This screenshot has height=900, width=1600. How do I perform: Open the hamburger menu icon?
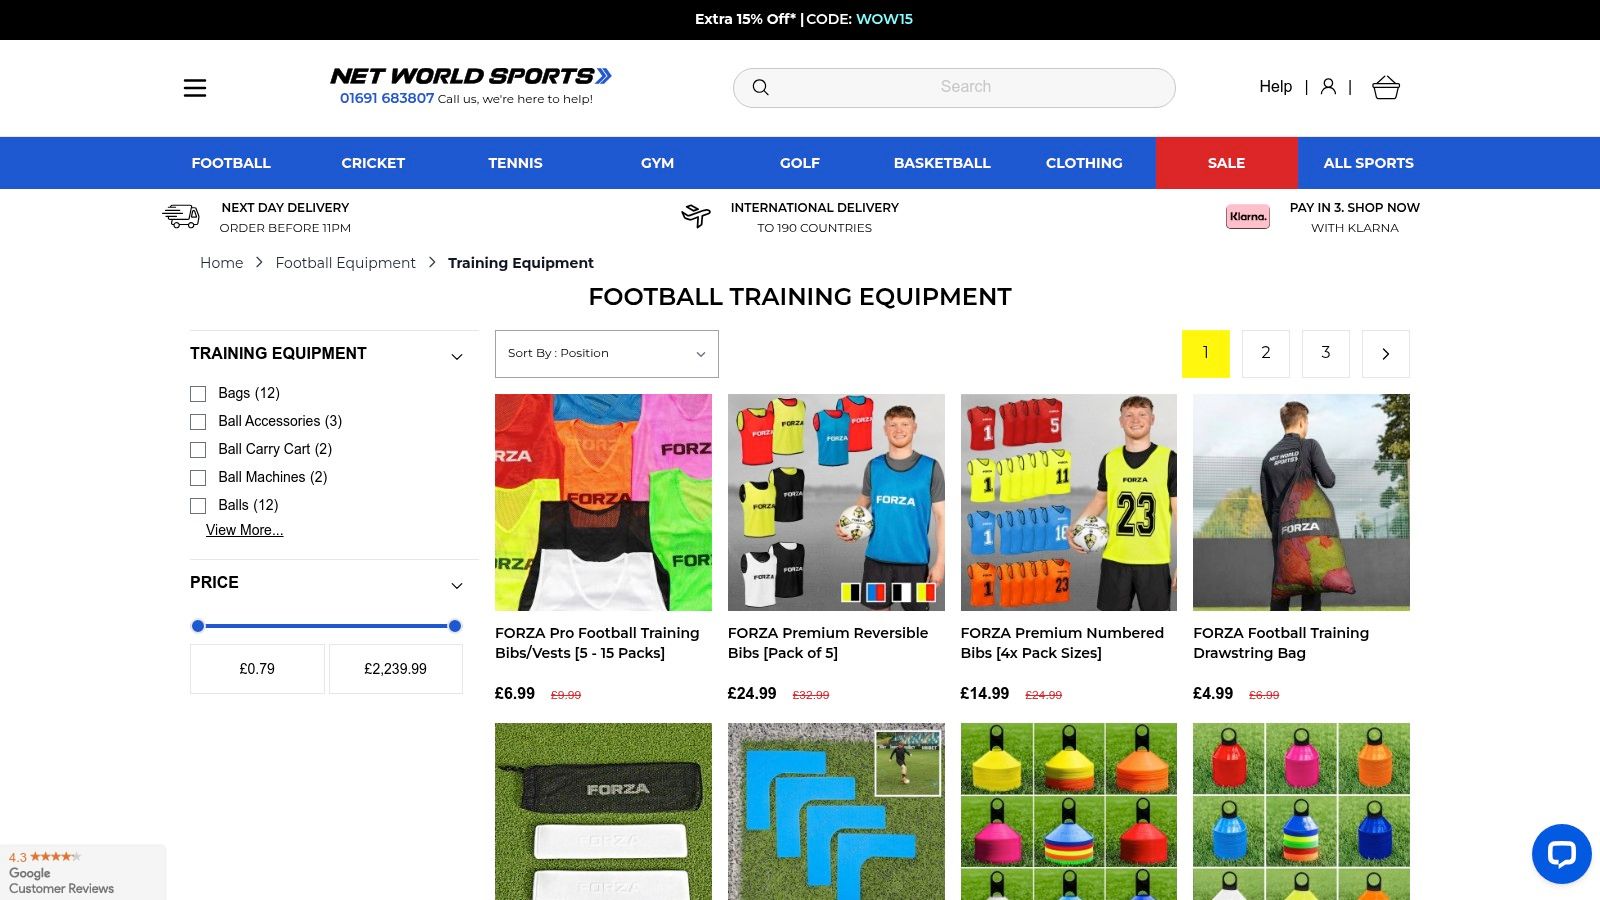pos(195,88)
